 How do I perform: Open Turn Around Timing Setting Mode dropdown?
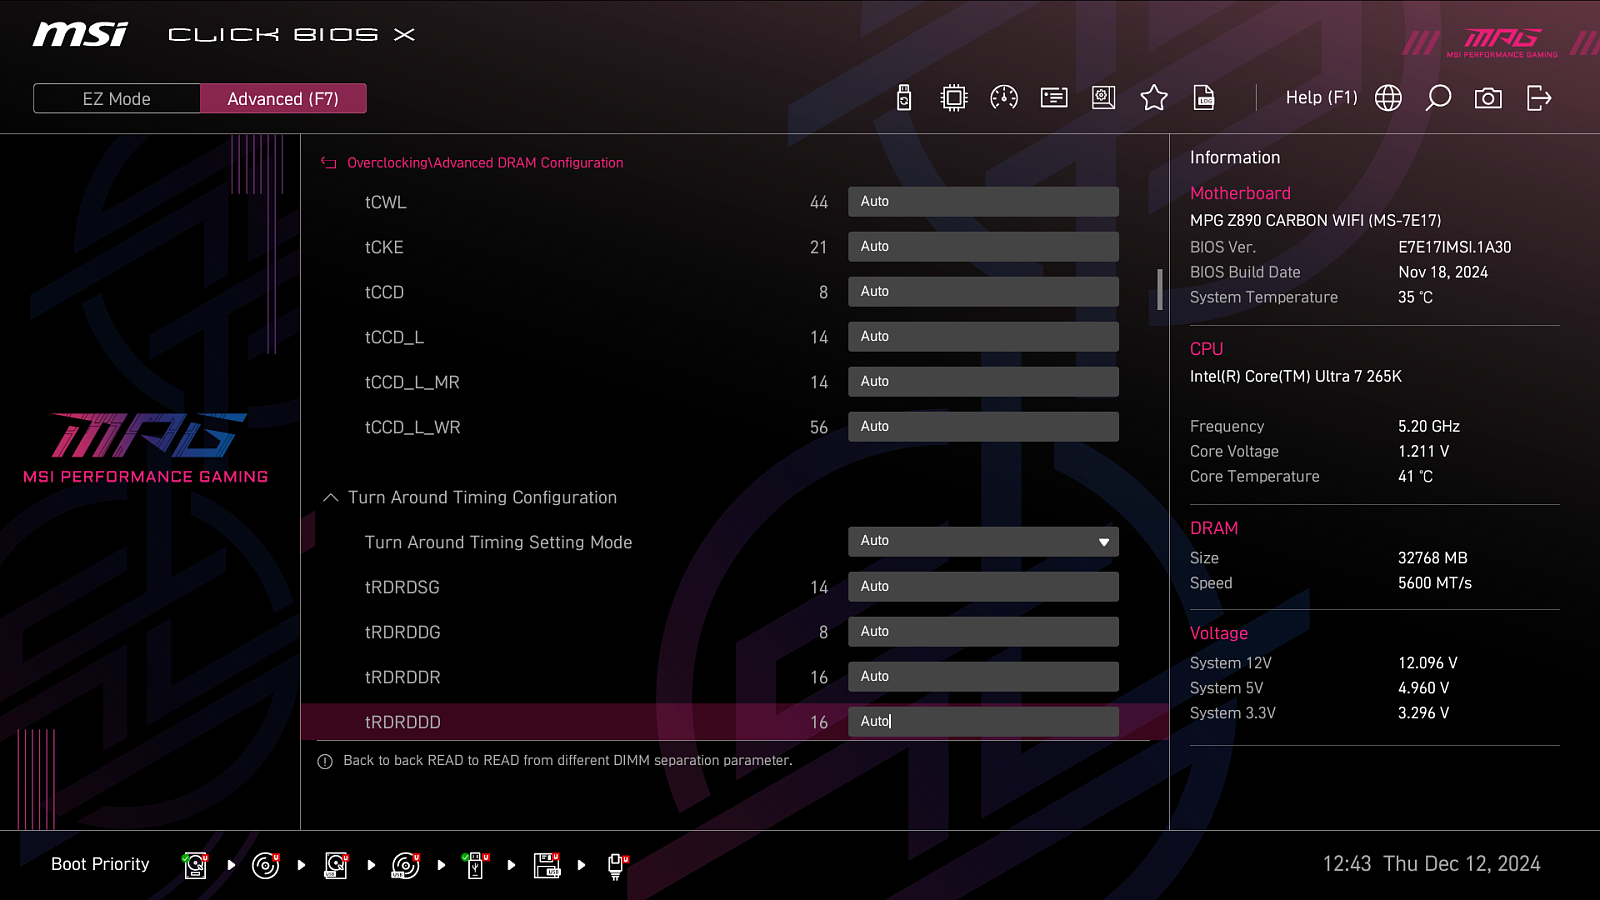click(x=983, y=541)
